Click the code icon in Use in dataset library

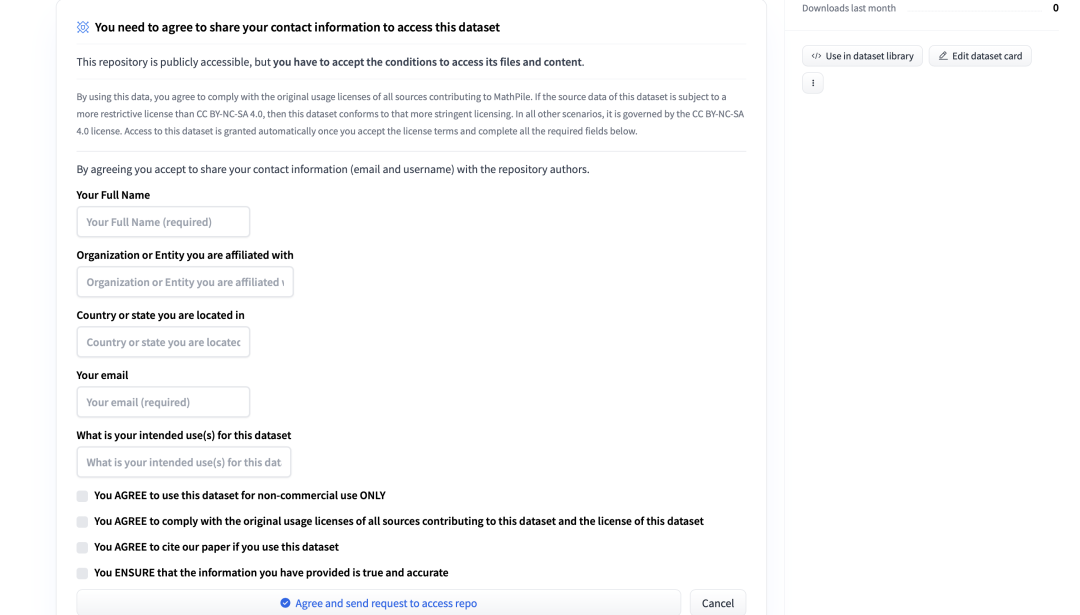(x=816, y=56)
